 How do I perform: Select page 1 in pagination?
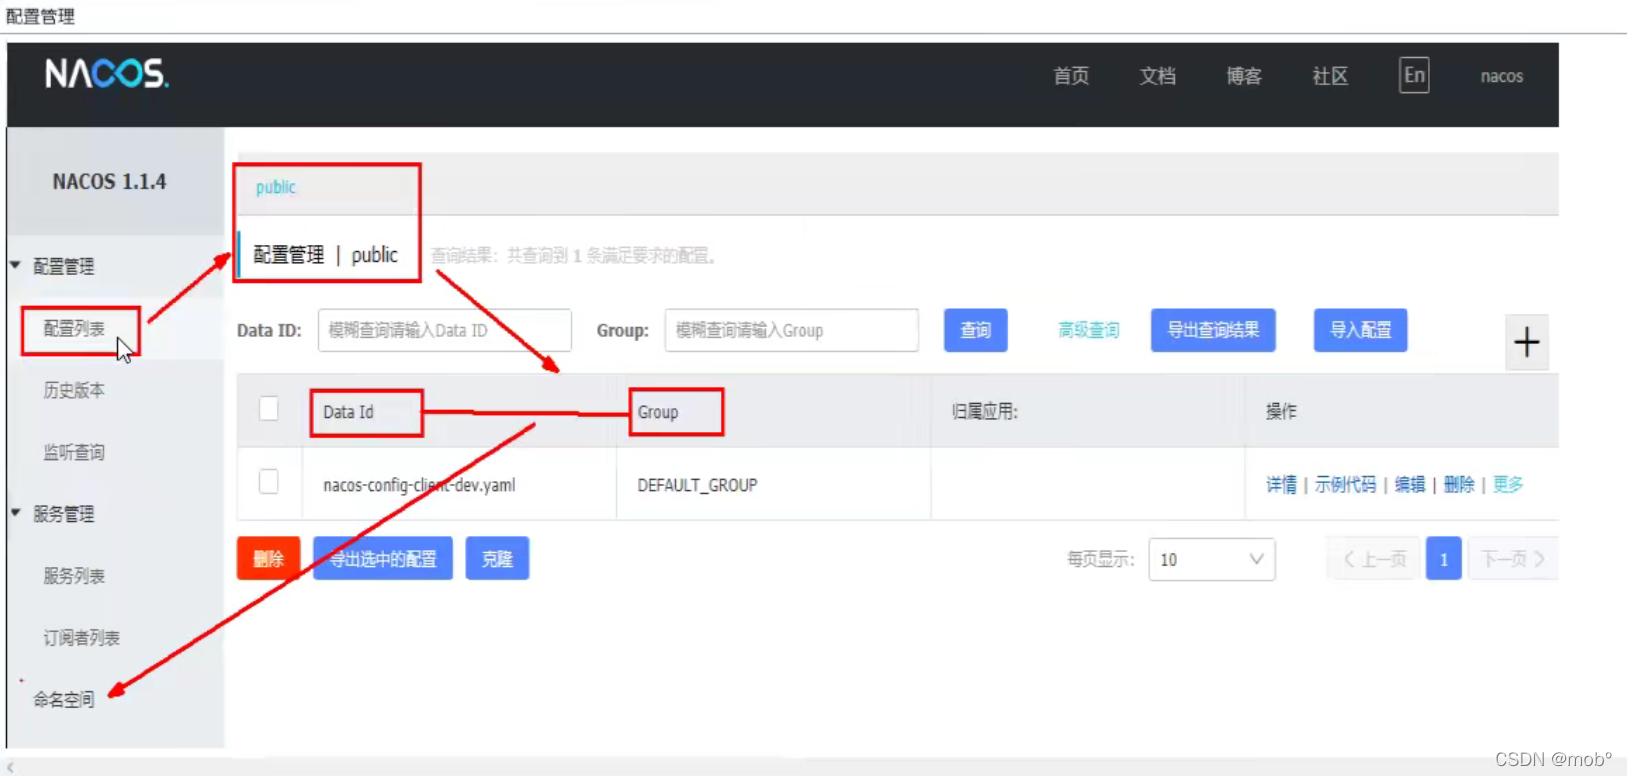coord(1443,559)
